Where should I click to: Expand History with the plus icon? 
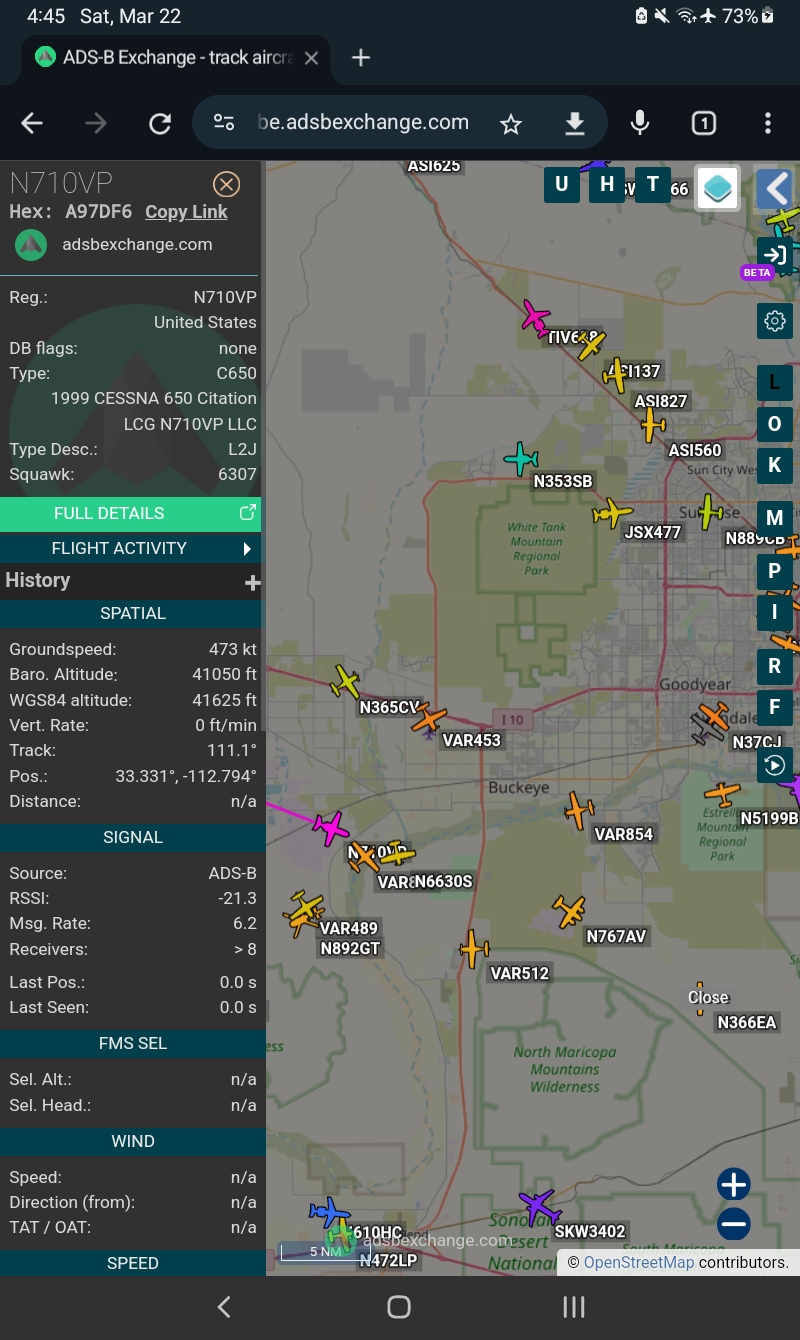(x=252, y=582)
